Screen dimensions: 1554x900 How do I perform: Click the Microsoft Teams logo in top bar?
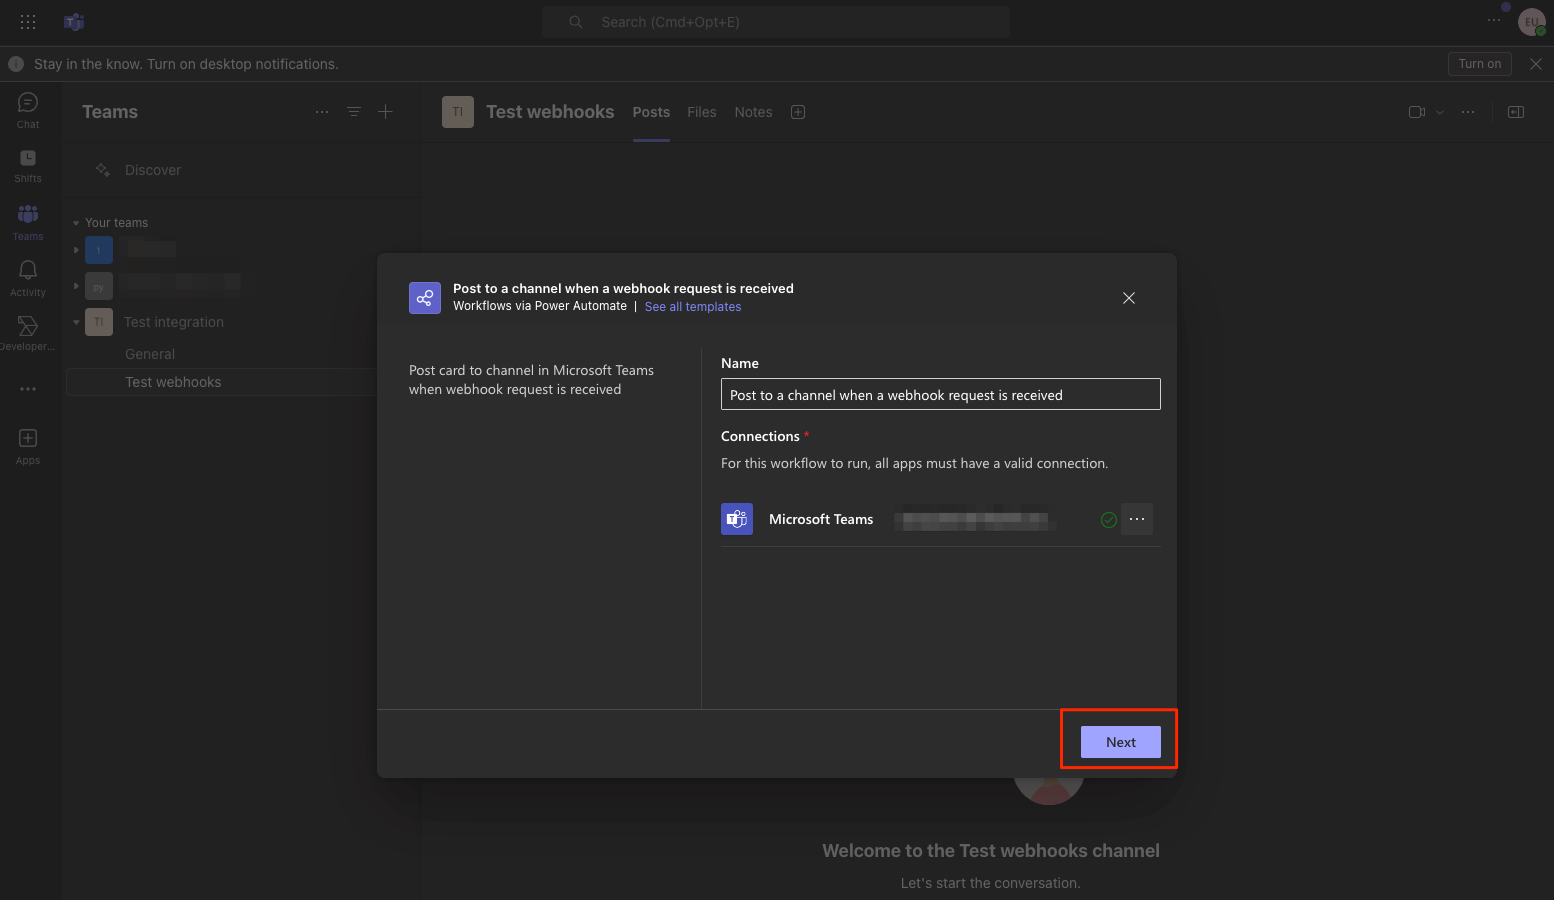coord(74,22)
